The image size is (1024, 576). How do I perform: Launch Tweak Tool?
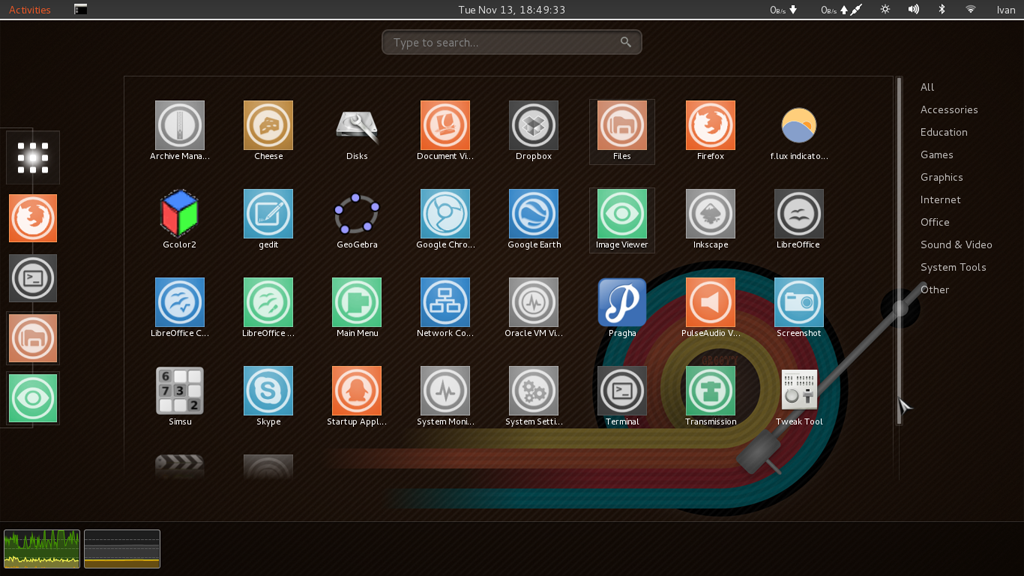799,396
